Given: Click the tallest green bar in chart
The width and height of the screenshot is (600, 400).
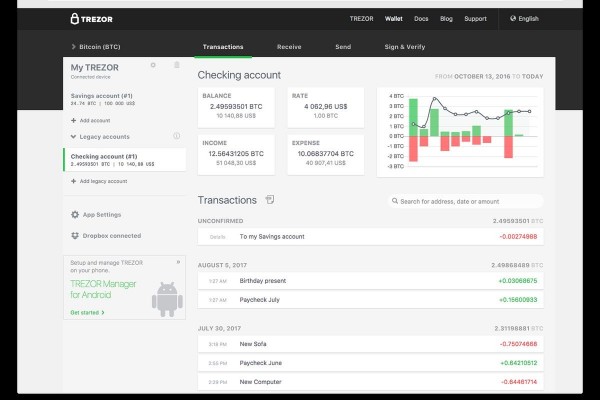Looking at the screenshot, I should tap(413, 118).
